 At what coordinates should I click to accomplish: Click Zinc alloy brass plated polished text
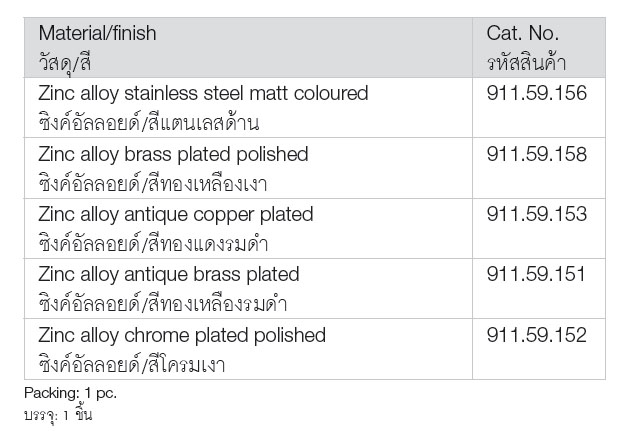173,155
